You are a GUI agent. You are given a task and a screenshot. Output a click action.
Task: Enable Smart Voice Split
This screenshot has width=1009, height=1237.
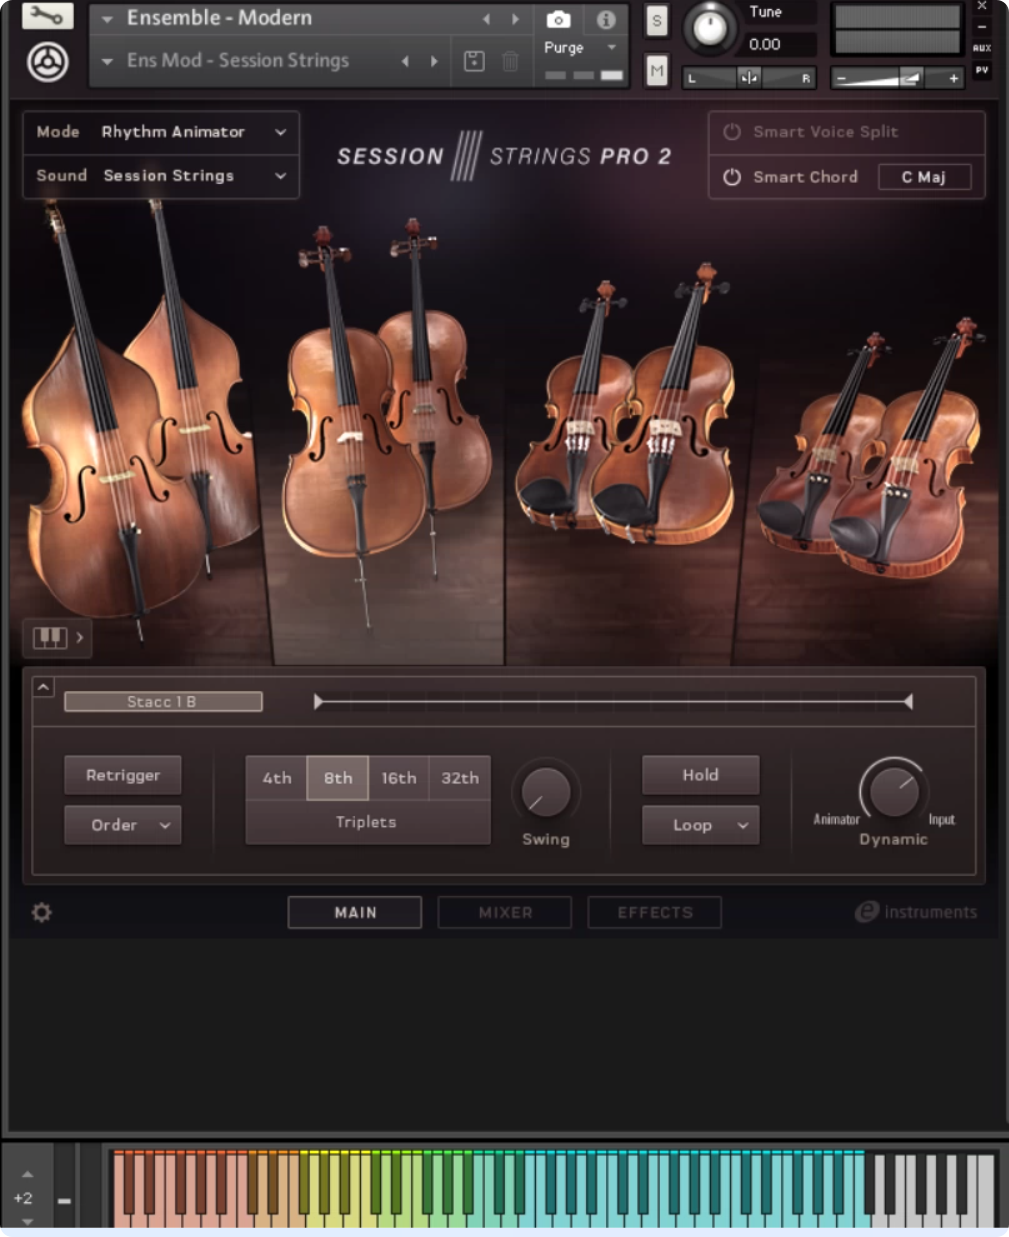click(732, 132)
